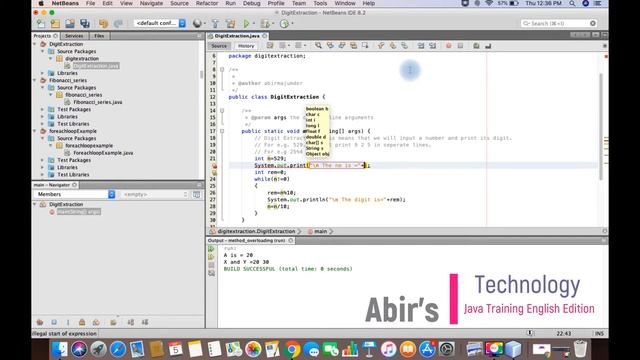Click the main breadcrumb in editor footer
This screenshot has height=360, width=640.
point(320,231)
